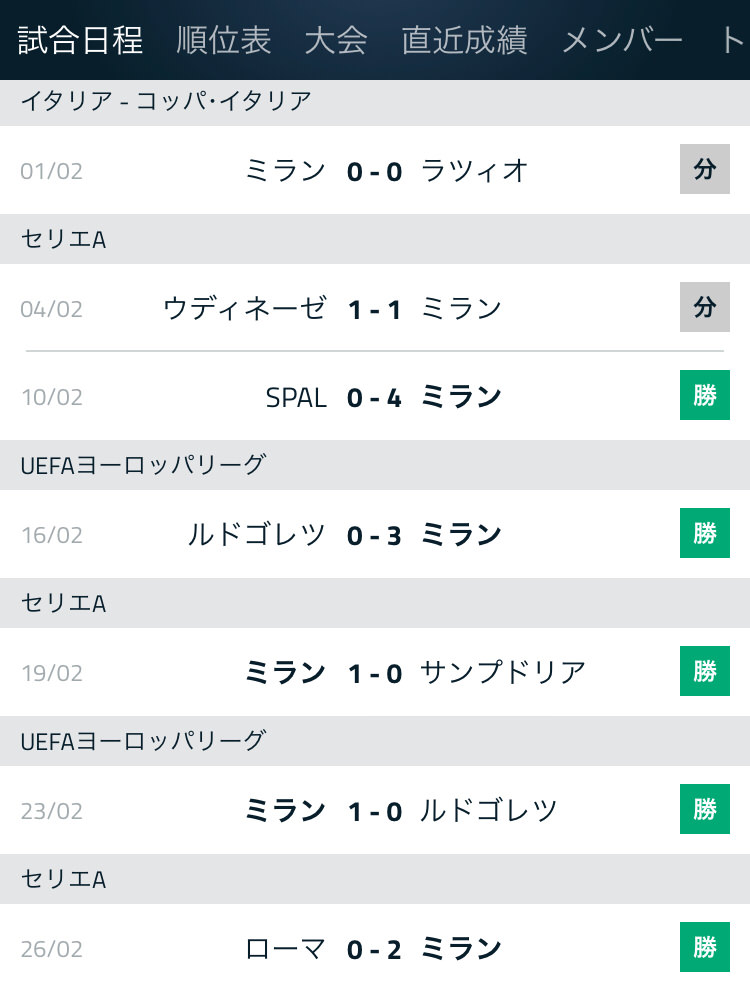Click the 勝 badge for SPAL match

tap(705, 395)
